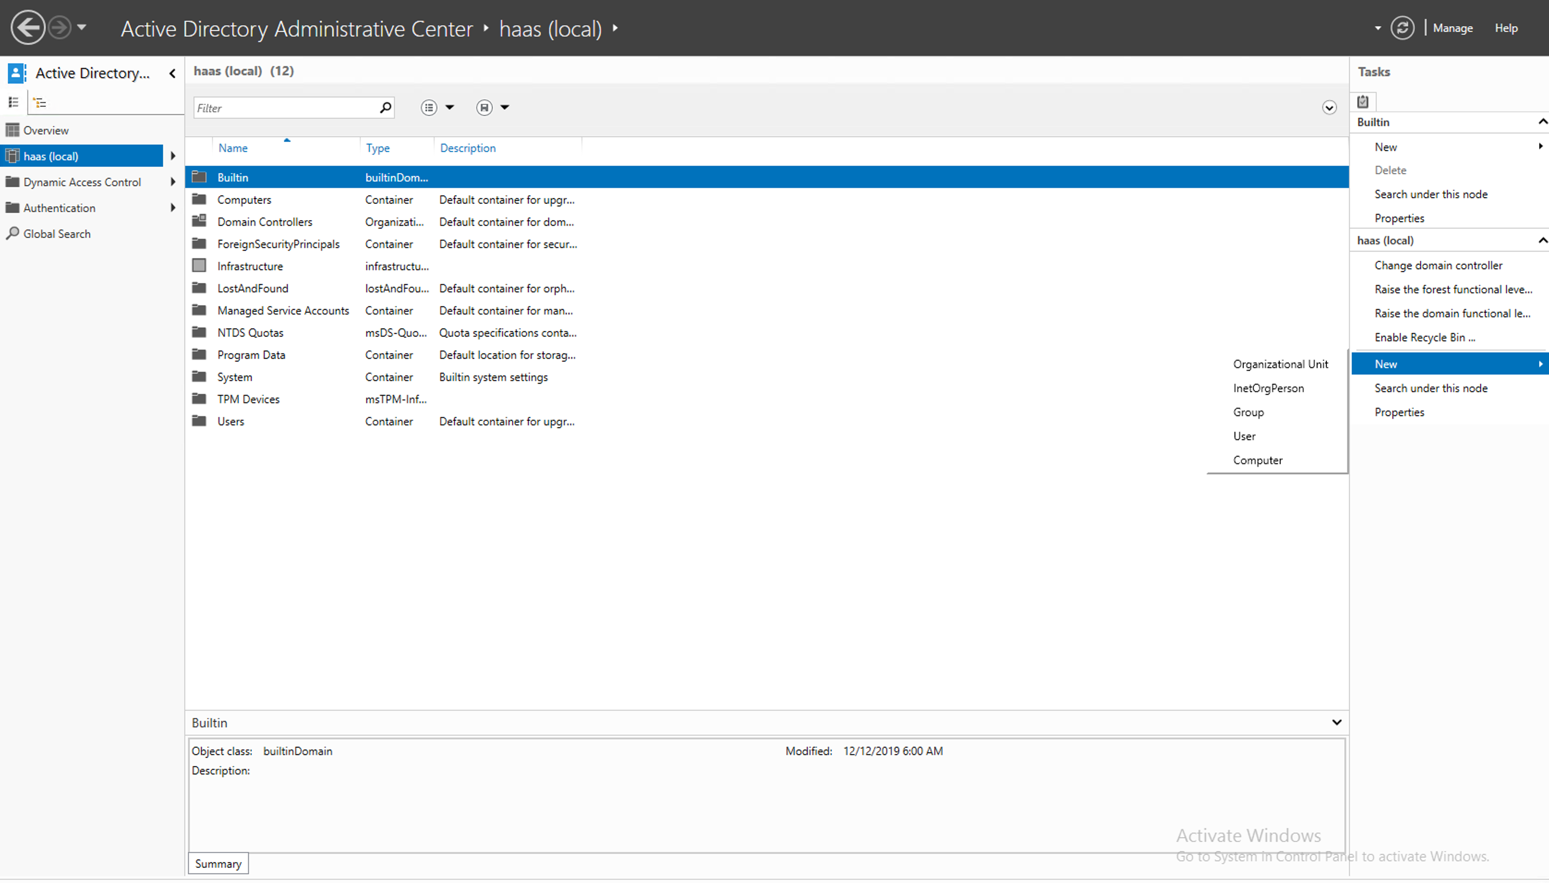Switch navigation pane to tree view

tap(40, 102)
